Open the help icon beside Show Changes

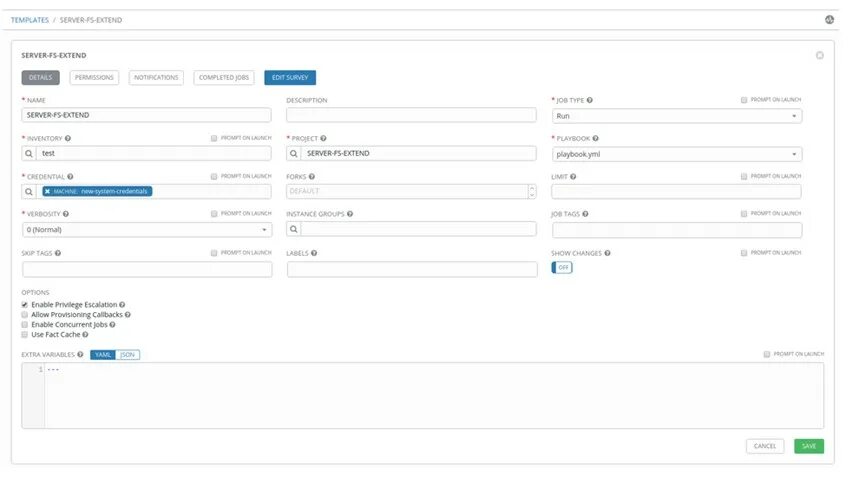click(x=608, y=253)
